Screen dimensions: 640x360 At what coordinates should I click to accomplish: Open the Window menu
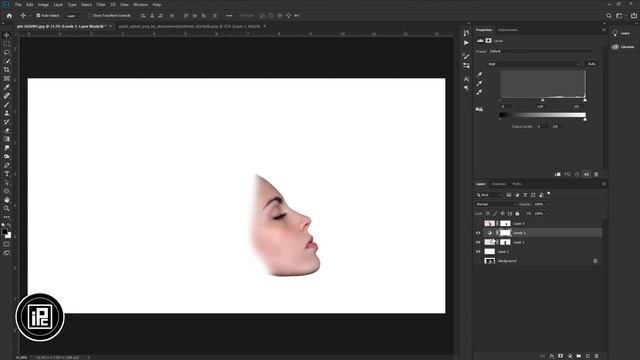click(140, 4)
